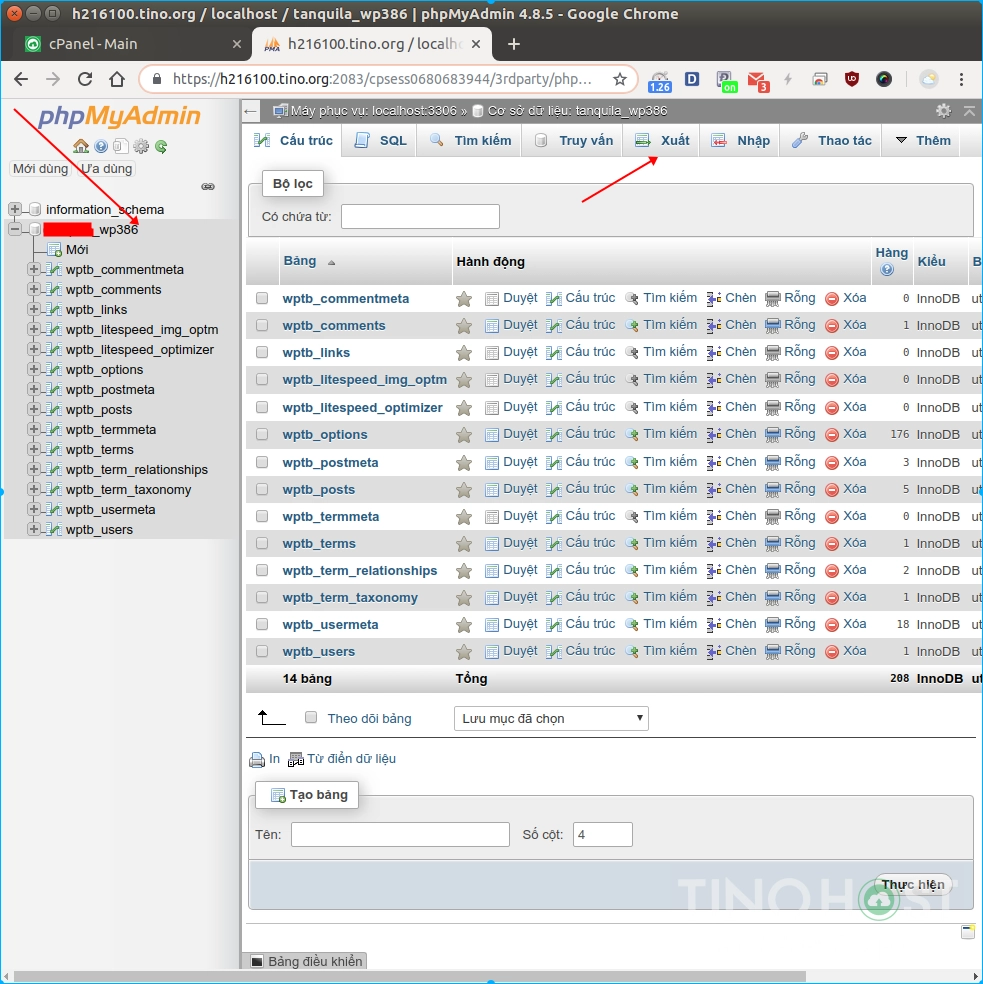Check the wptb_postmeta row checkbox
The width and height of the screenshot is (983, 984).
click(262, 462)
